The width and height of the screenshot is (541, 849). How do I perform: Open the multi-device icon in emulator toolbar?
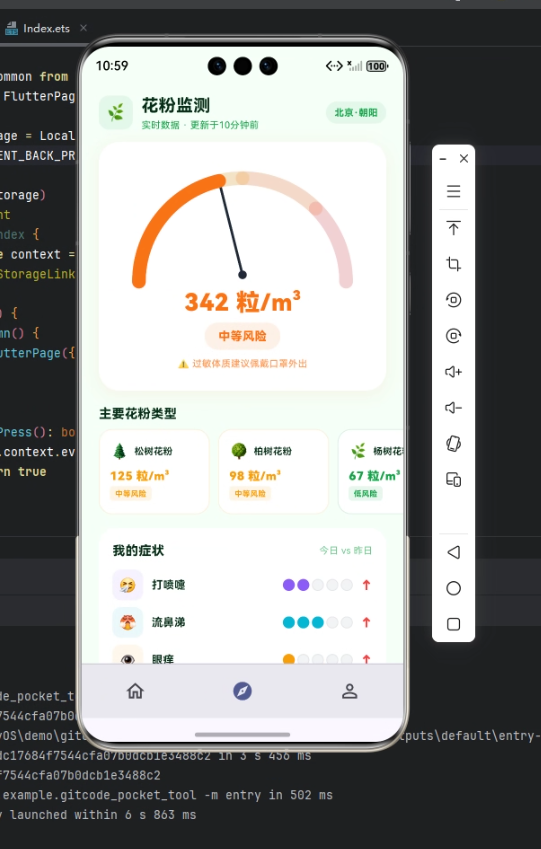[x=453, y=480]
